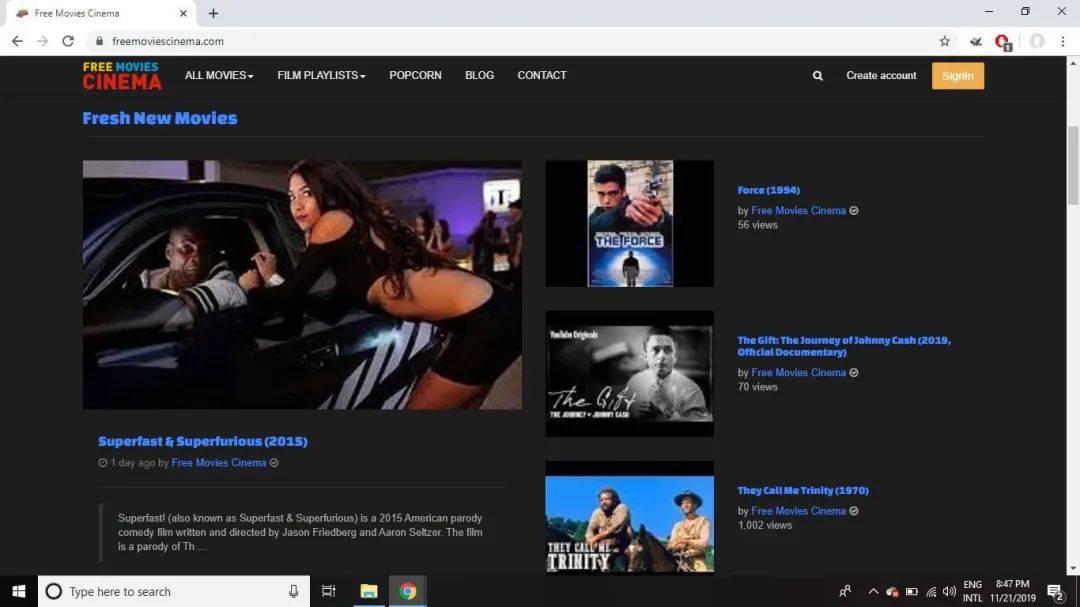Open the POPCORN nav item
1080x607 pixels.
(x=415, y=75)
